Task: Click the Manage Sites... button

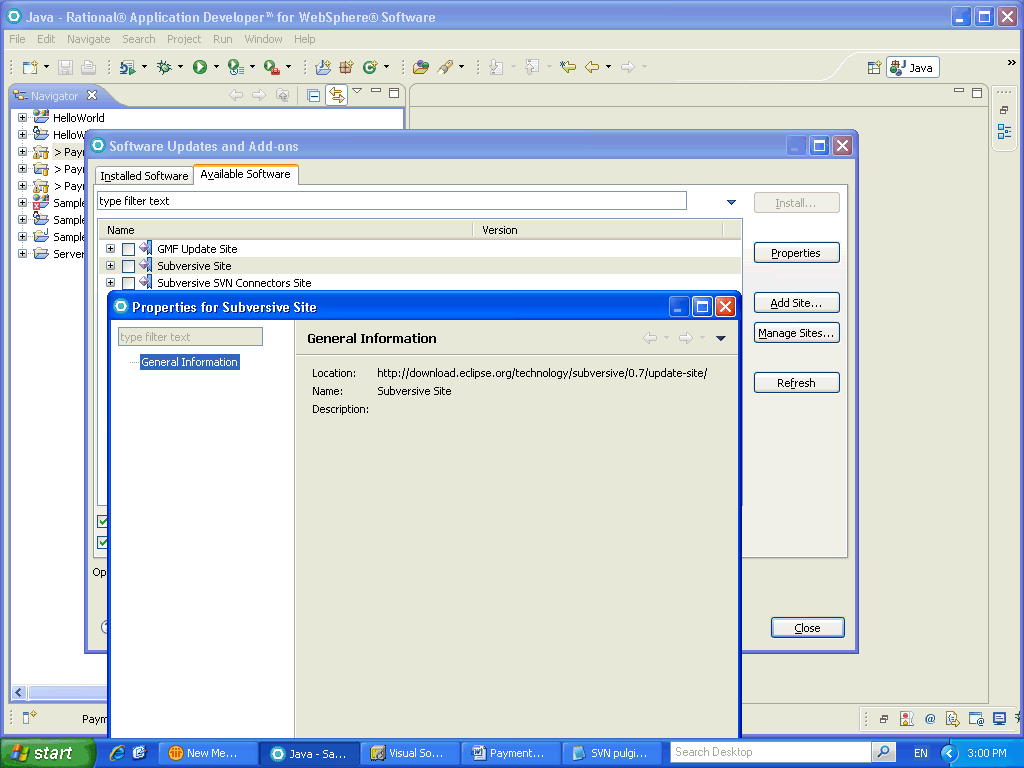Action: 796,333
